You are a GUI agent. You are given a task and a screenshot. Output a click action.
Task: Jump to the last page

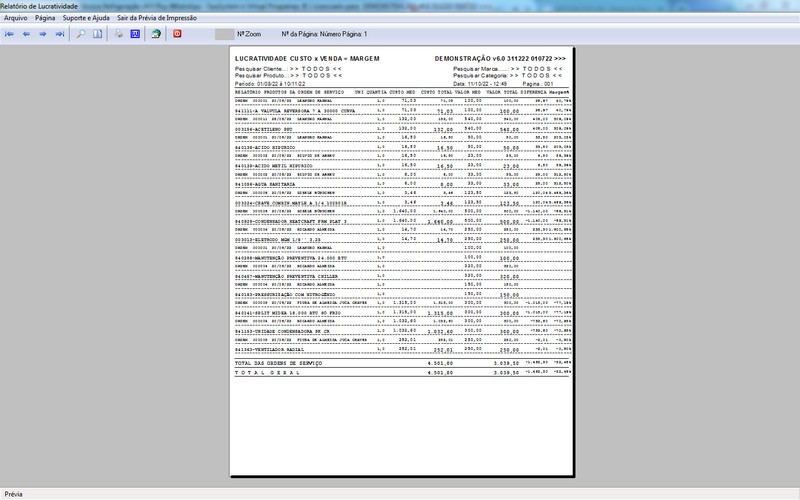pos(61,34)
